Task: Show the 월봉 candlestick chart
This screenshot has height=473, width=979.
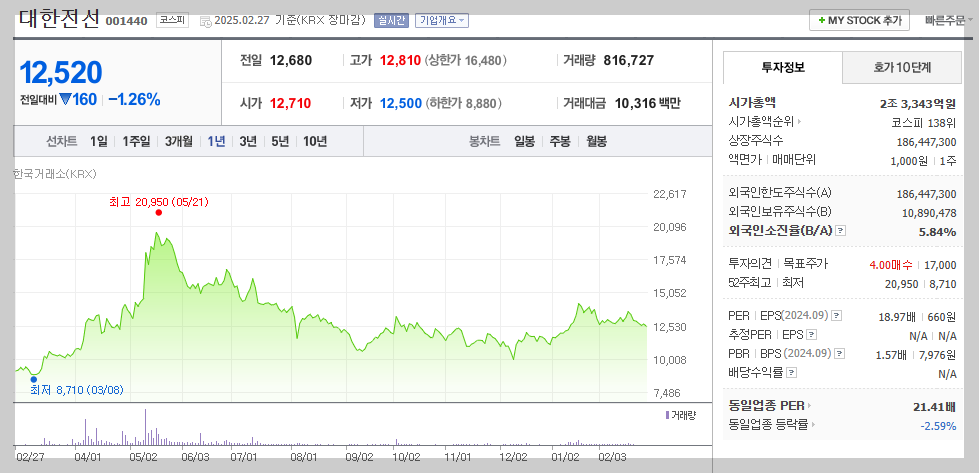Action: point(596,141)
